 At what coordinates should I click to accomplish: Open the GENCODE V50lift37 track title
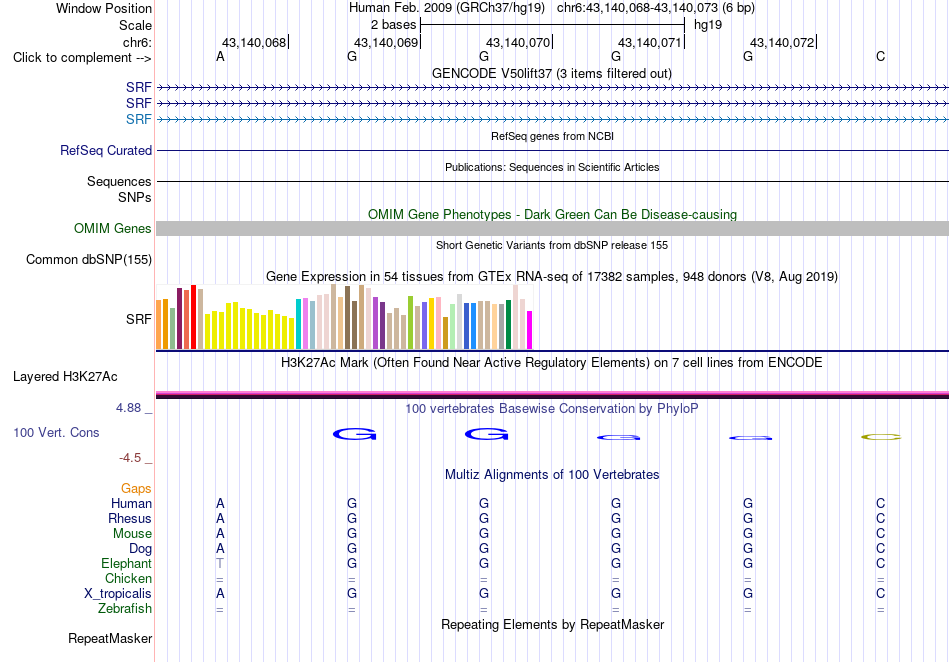pos(552,73)
